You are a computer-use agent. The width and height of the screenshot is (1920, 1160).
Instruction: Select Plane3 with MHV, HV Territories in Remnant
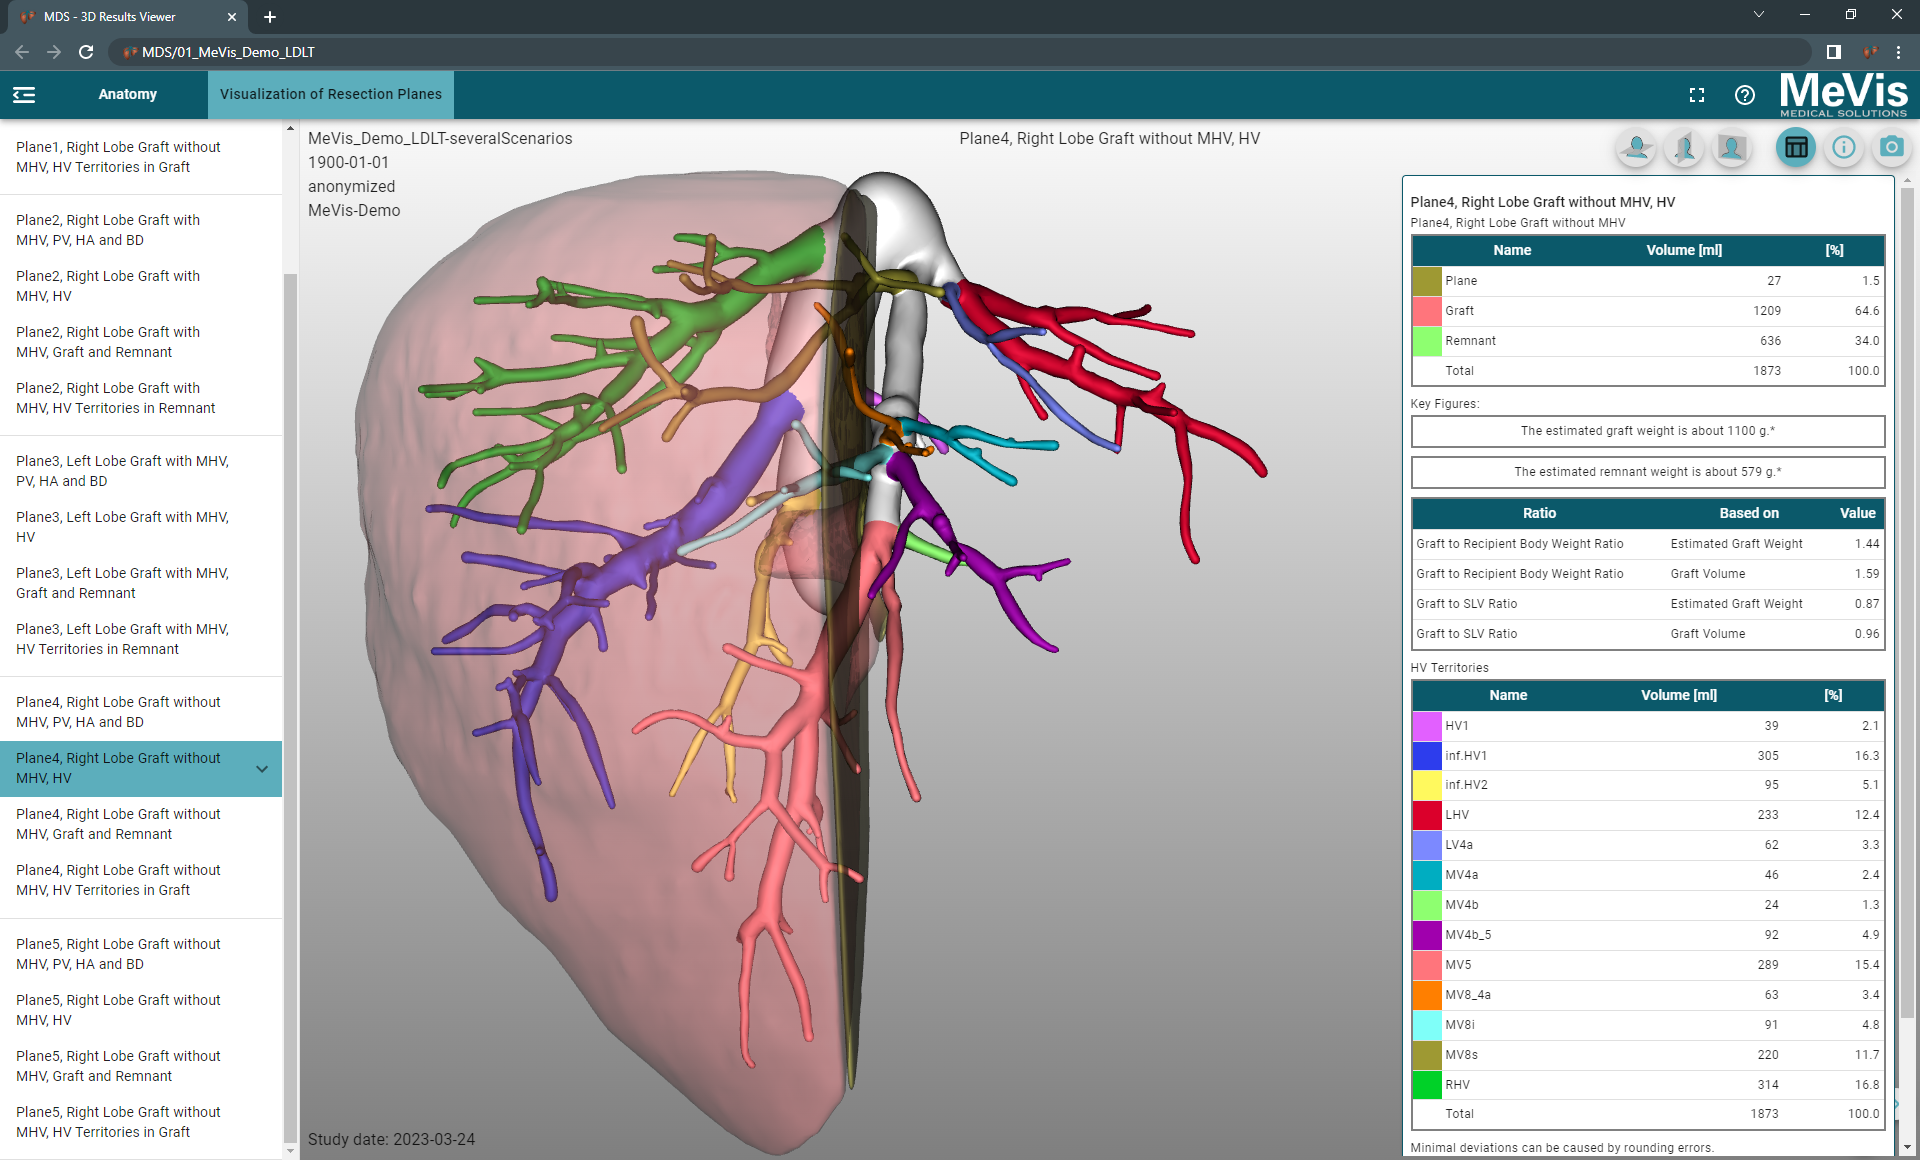click(x=141, y=639)
